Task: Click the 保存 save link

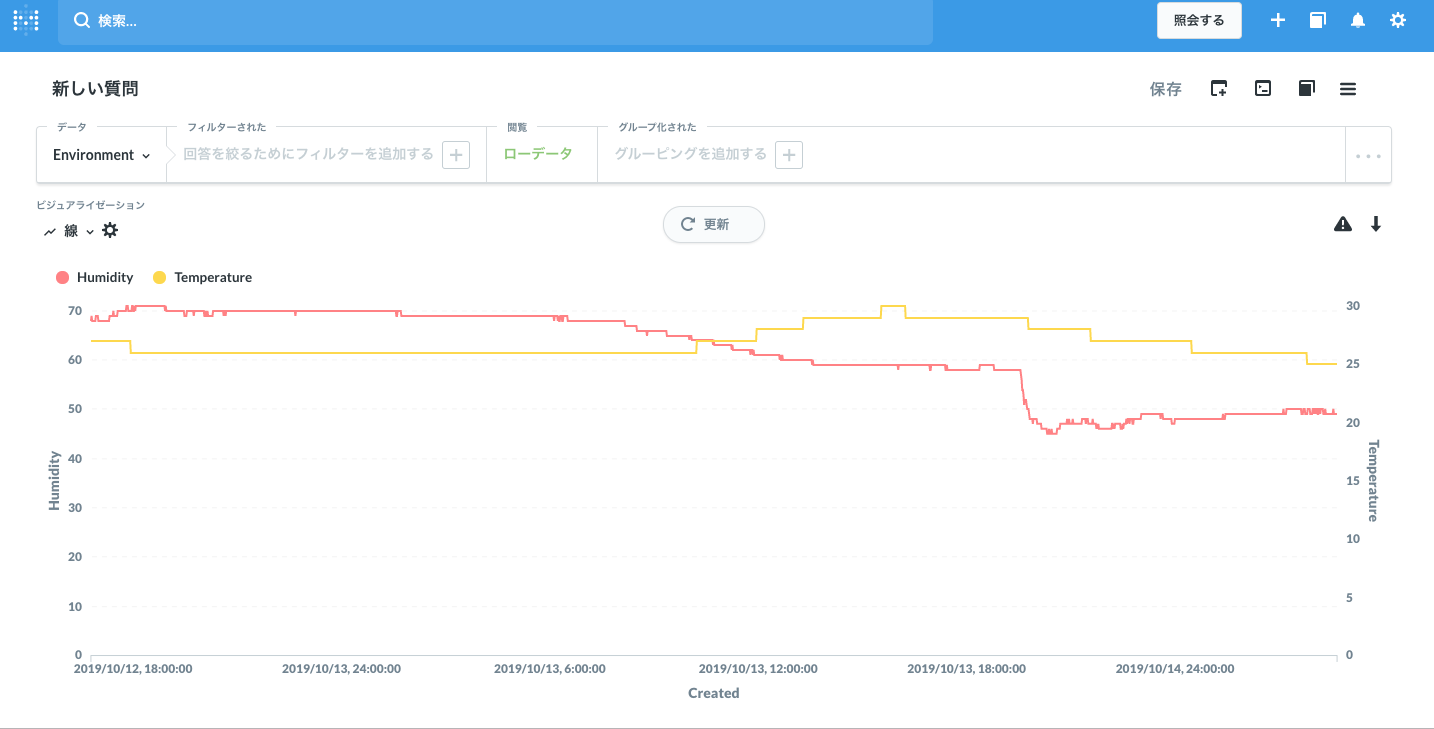Action: (x=1166, y=89)
